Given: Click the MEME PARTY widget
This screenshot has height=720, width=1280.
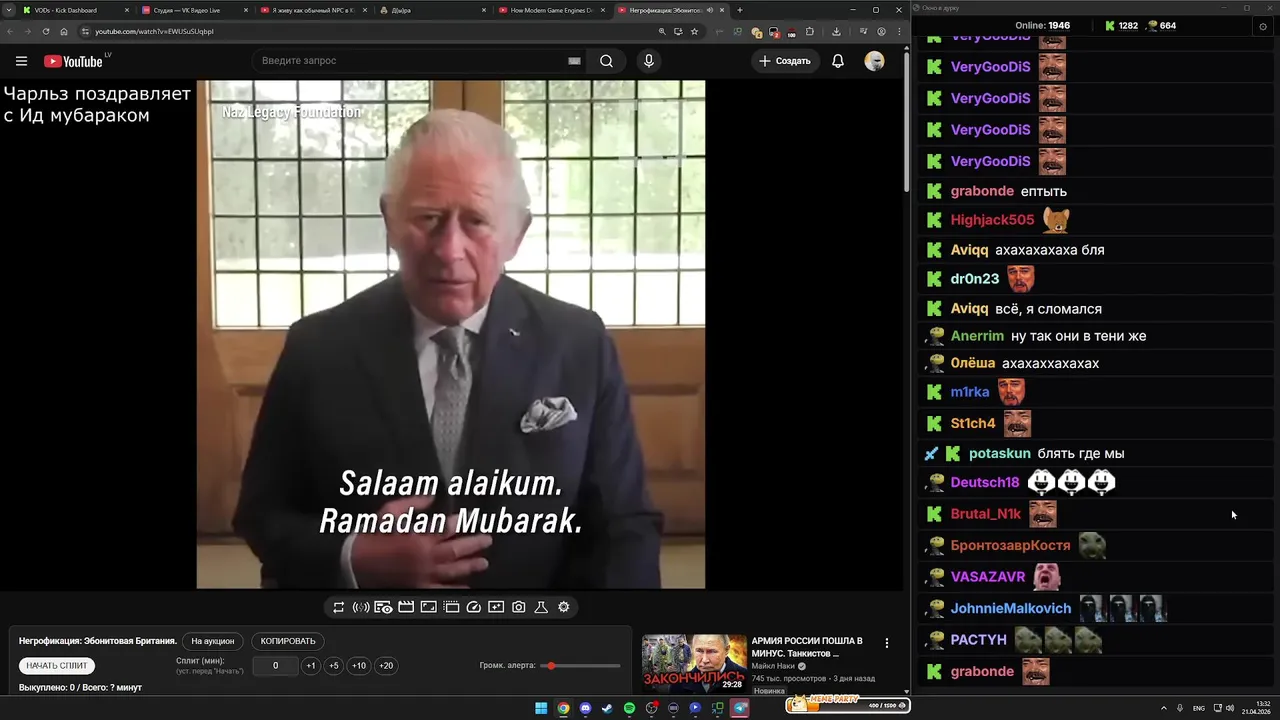Looking at the screenshot, I should (847, 705).
